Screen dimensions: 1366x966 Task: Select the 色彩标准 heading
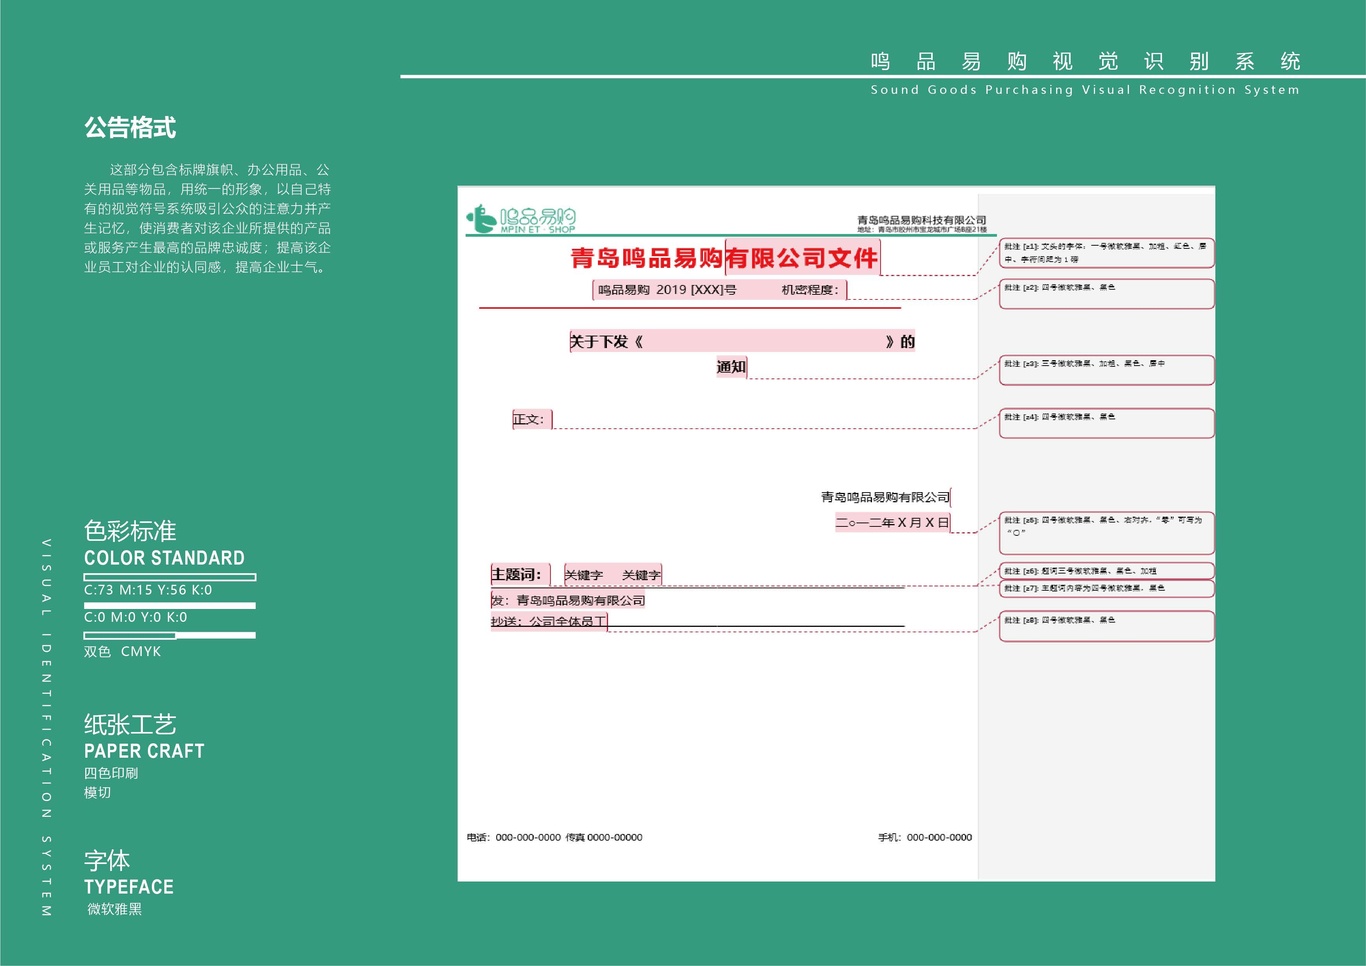[x=130, y=531]
